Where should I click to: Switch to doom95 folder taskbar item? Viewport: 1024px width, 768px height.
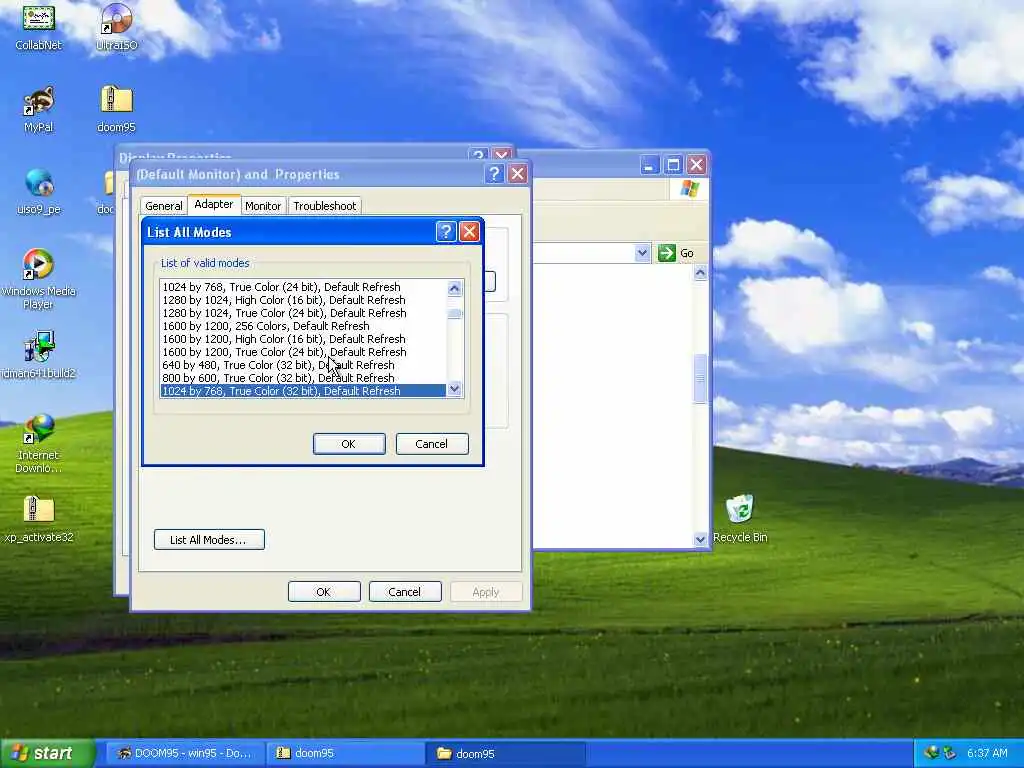click(507, 753)
